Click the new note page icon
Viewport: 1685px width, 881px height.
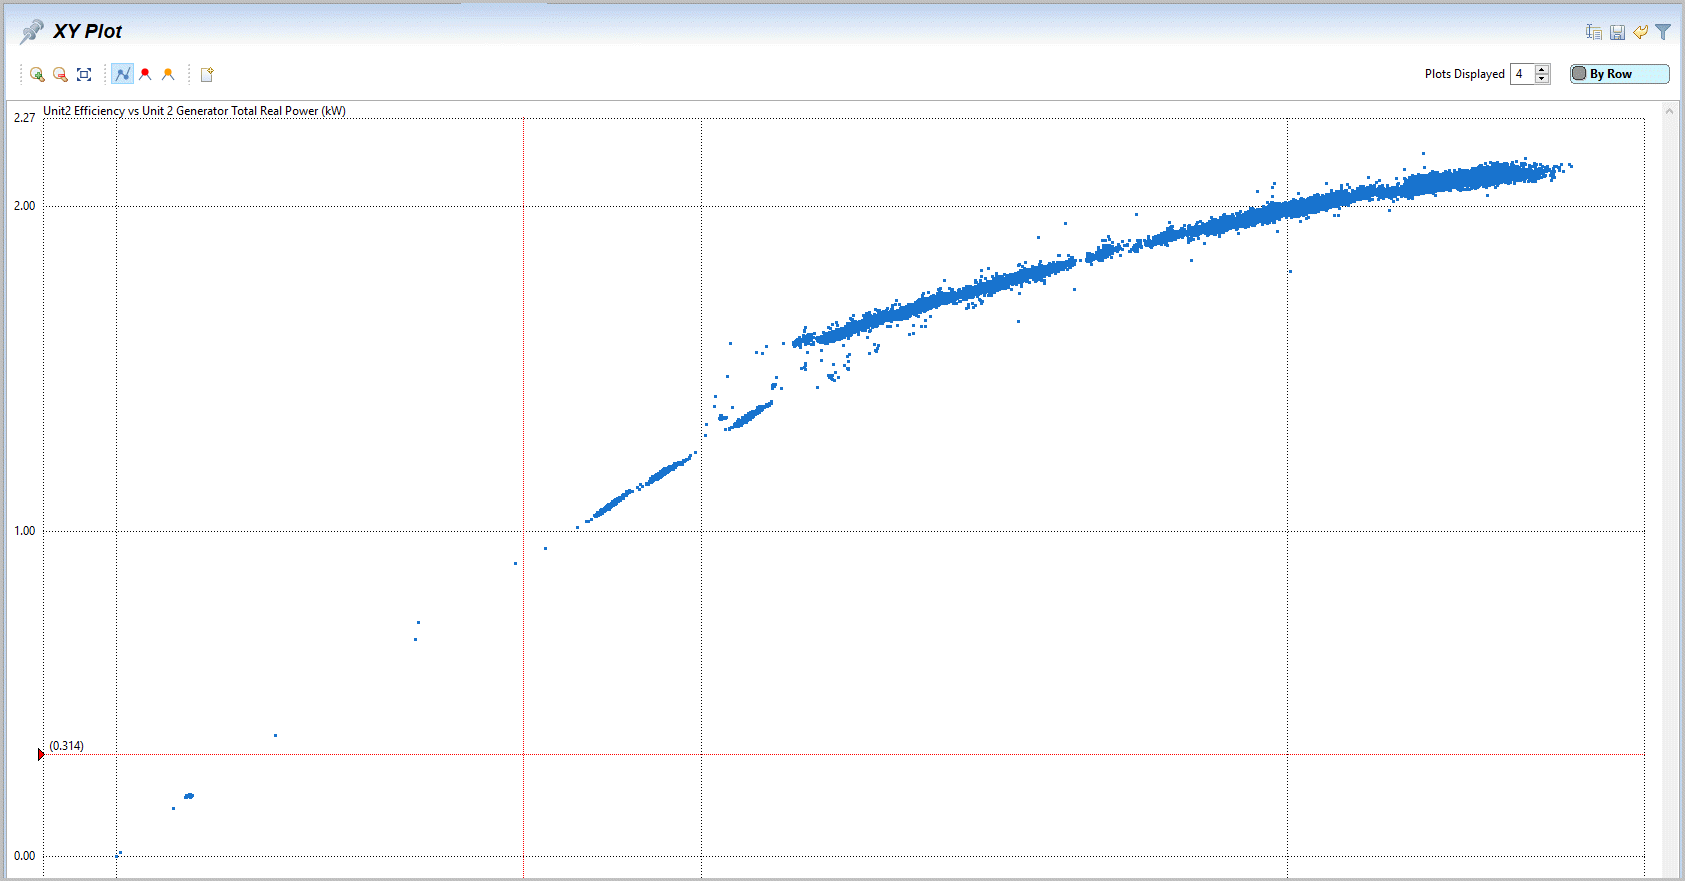pos(207,74)
